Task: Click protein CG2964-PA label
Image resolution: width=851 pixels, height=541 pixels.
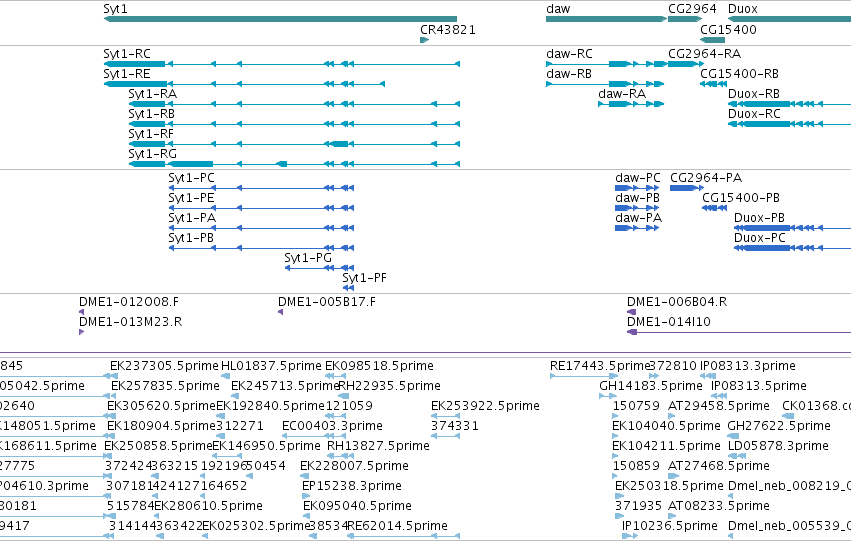Action: pyautogui.click(x=706, y=178)
